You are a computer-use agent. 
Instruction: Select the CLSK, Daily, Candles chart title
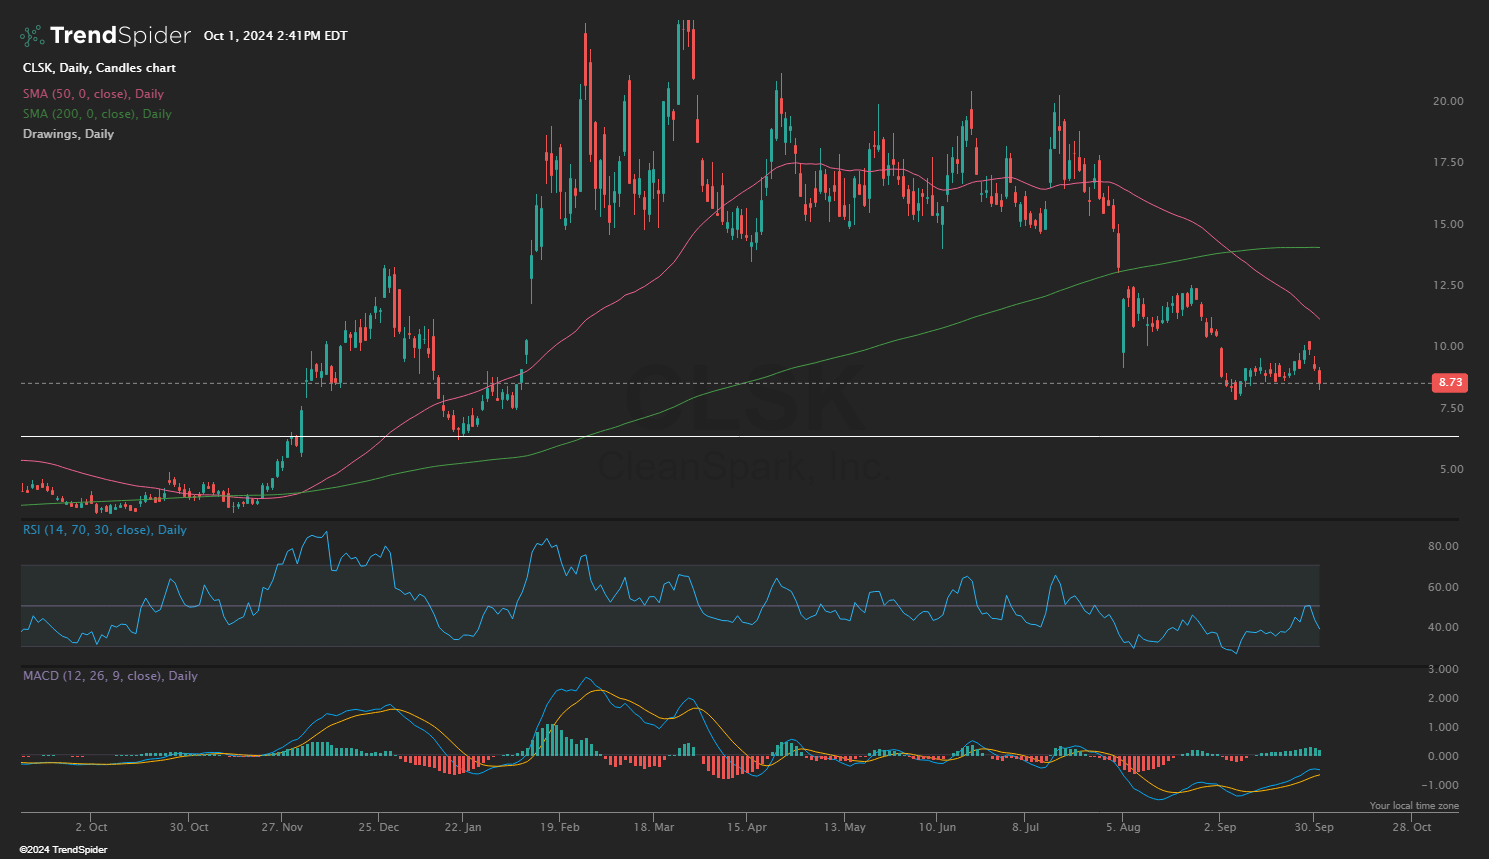[99, 68]
